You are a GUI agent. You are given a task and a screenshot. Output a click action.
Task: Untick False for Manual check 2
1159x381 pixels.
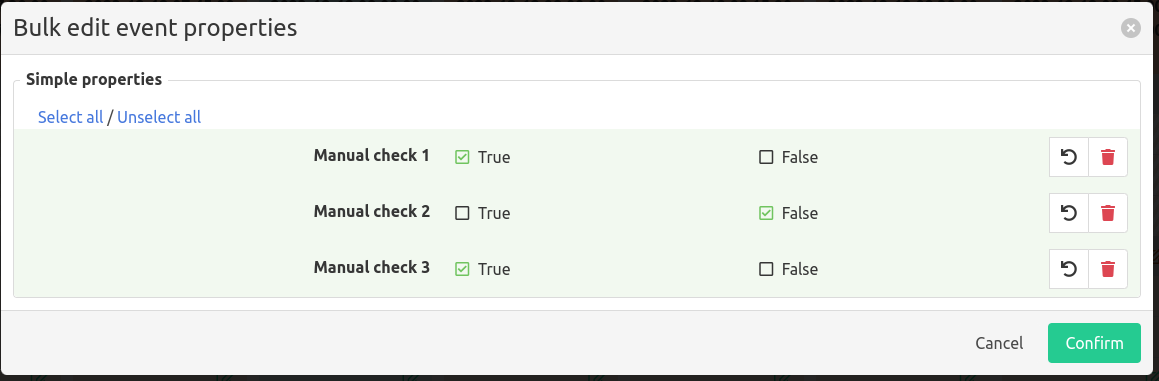click(x=766, y=213)
